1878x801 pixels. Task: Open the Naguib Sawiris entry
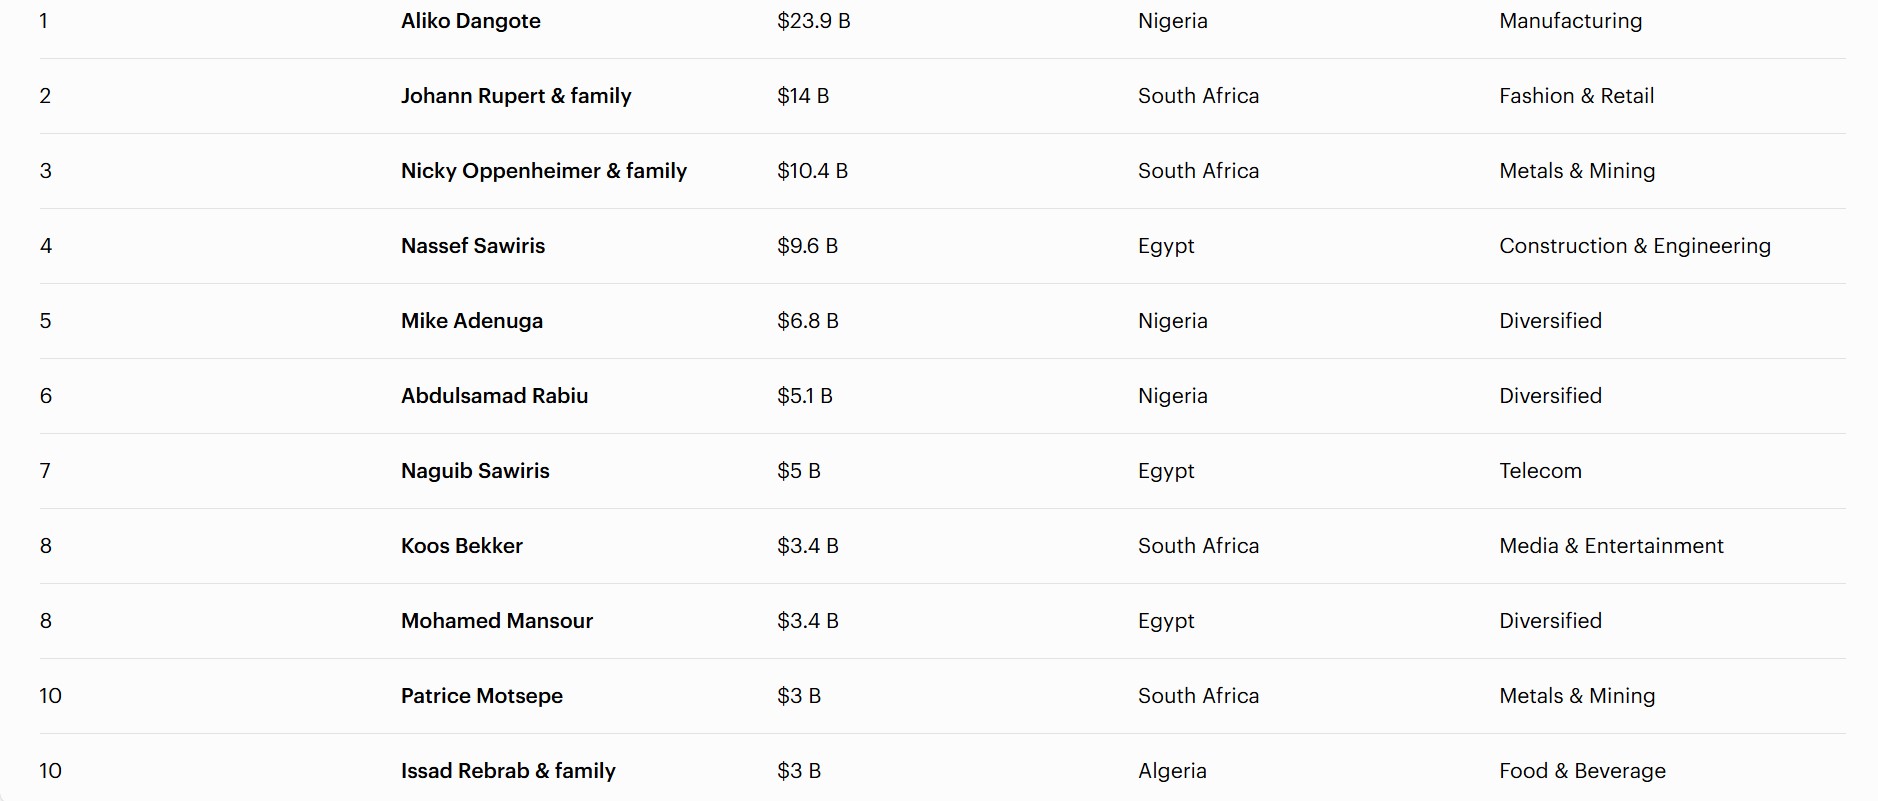tap(475, 471)
